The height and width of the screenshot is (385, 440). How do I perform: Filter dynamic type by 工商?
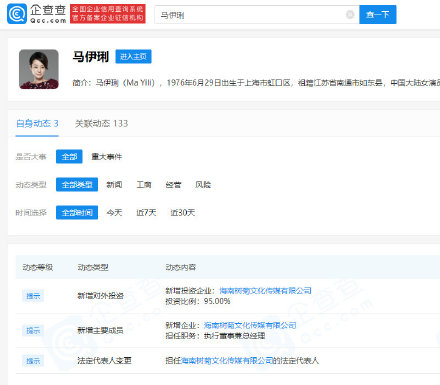pyautogui.click(x=144, y=185)
